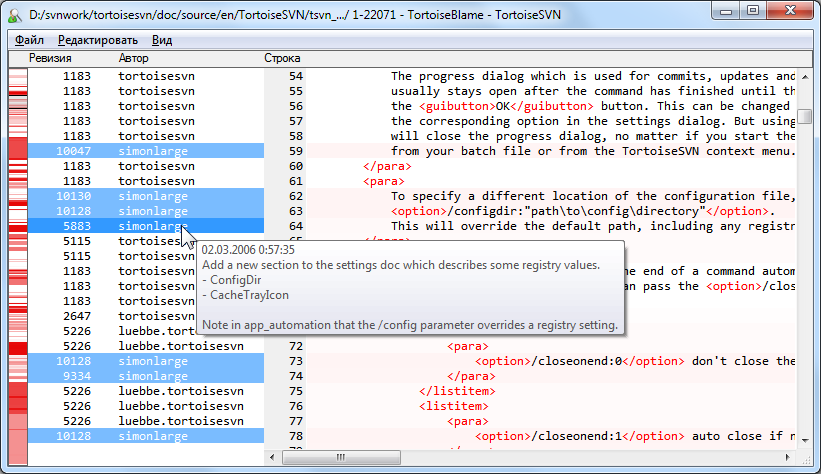Select revision 10130 row
The height and width of the screenshot is (474, 821).
pyautogui.click(x=146, y=196)
